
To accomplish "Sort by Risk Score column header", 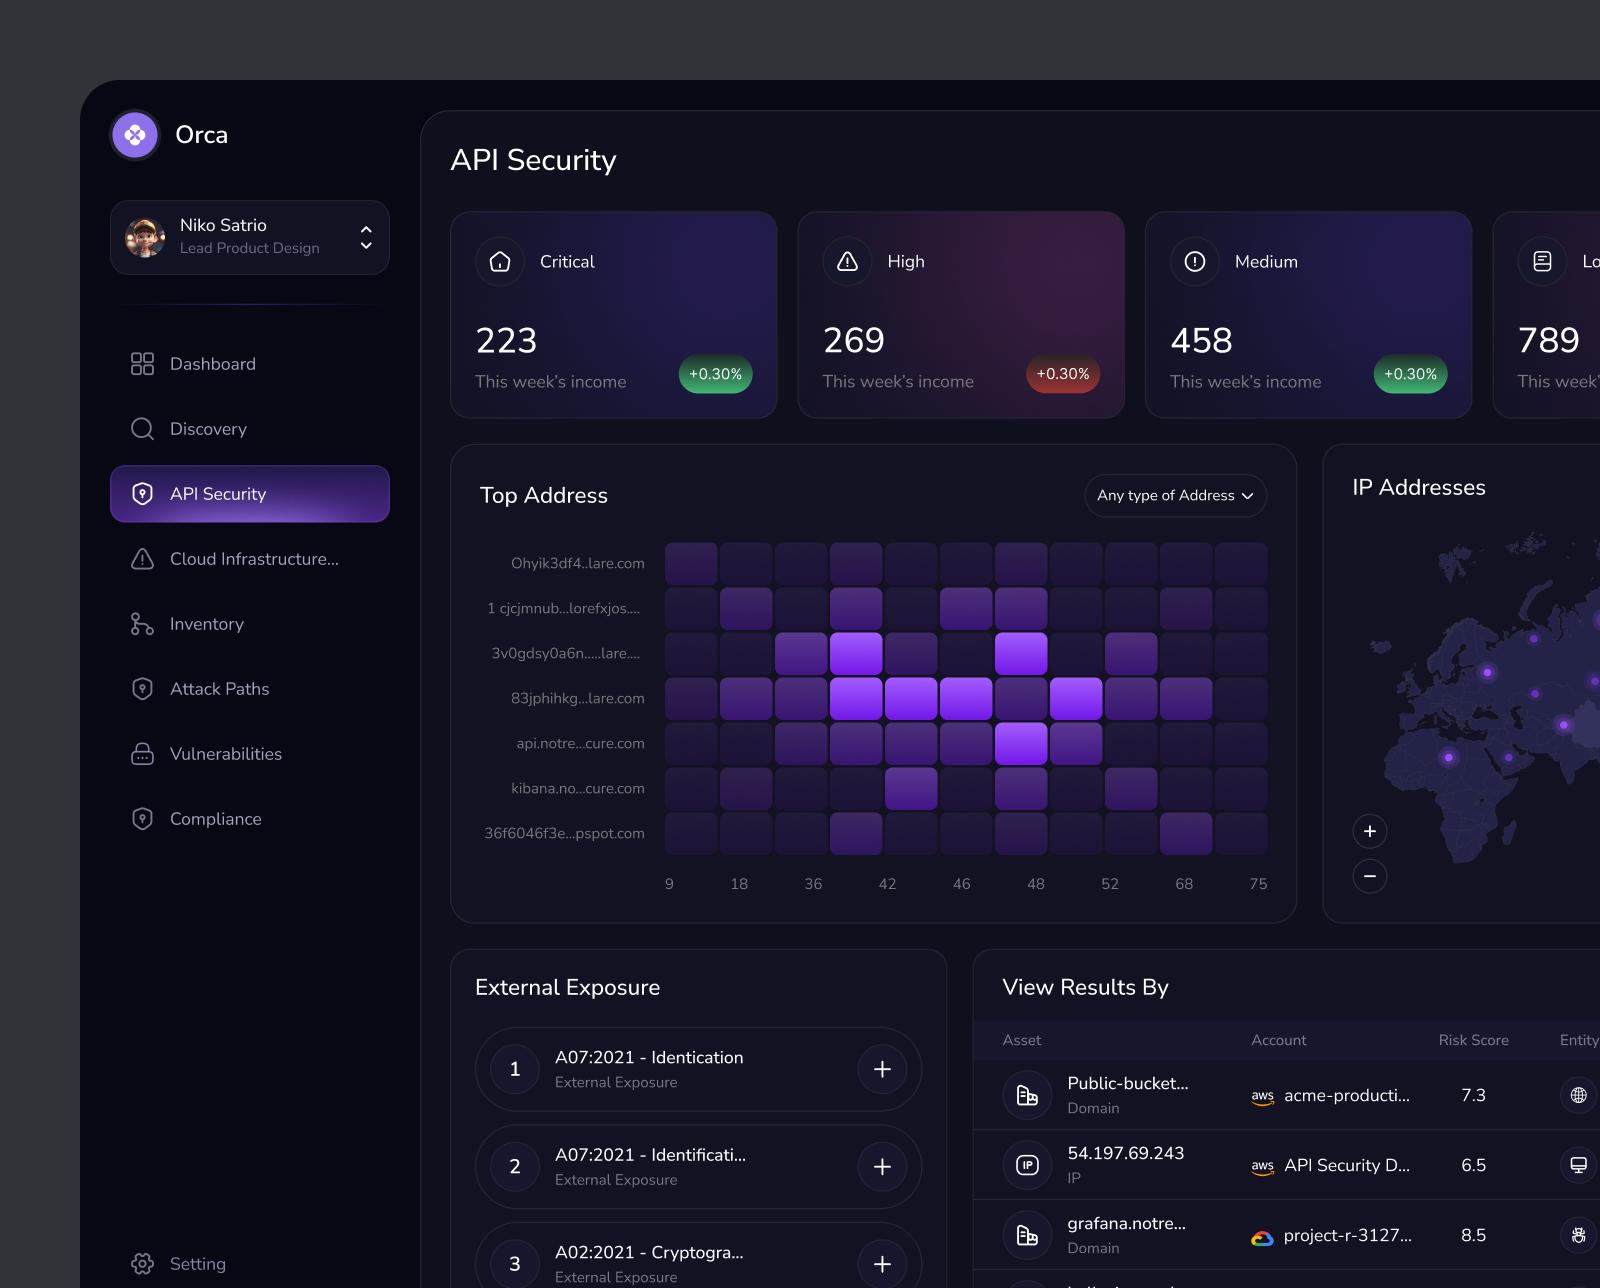I will (1474, 1041).
